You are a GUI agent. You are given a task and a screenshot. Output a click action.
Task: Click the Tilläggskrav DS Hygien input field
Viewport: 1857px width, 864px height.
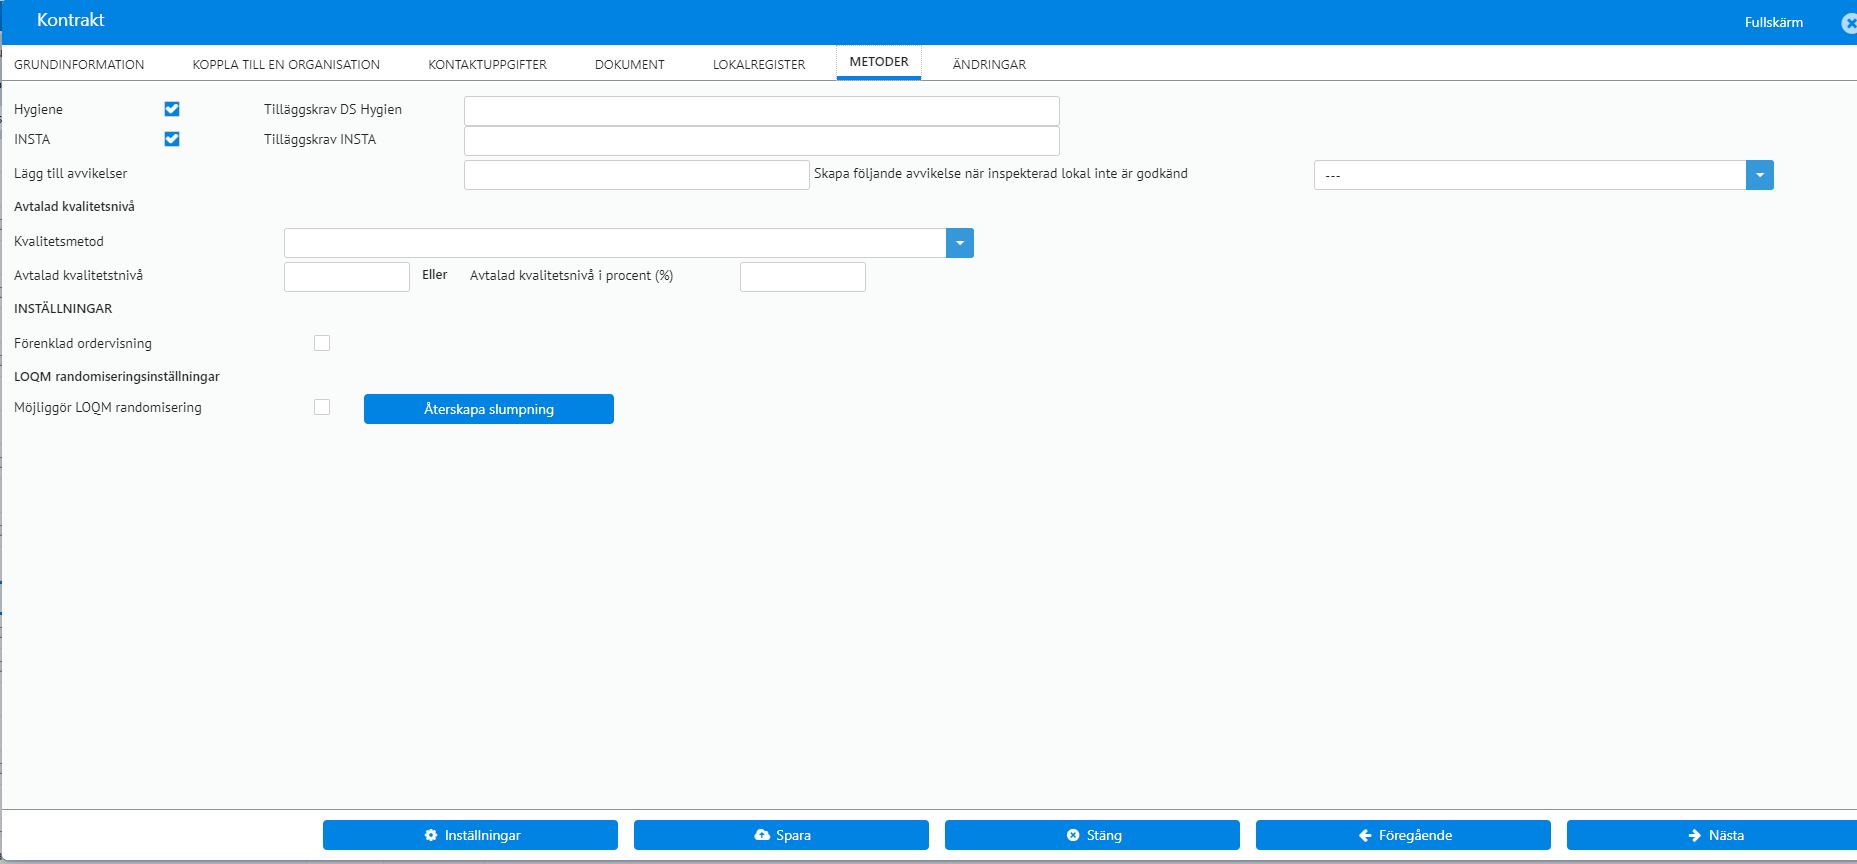point(762,111)
